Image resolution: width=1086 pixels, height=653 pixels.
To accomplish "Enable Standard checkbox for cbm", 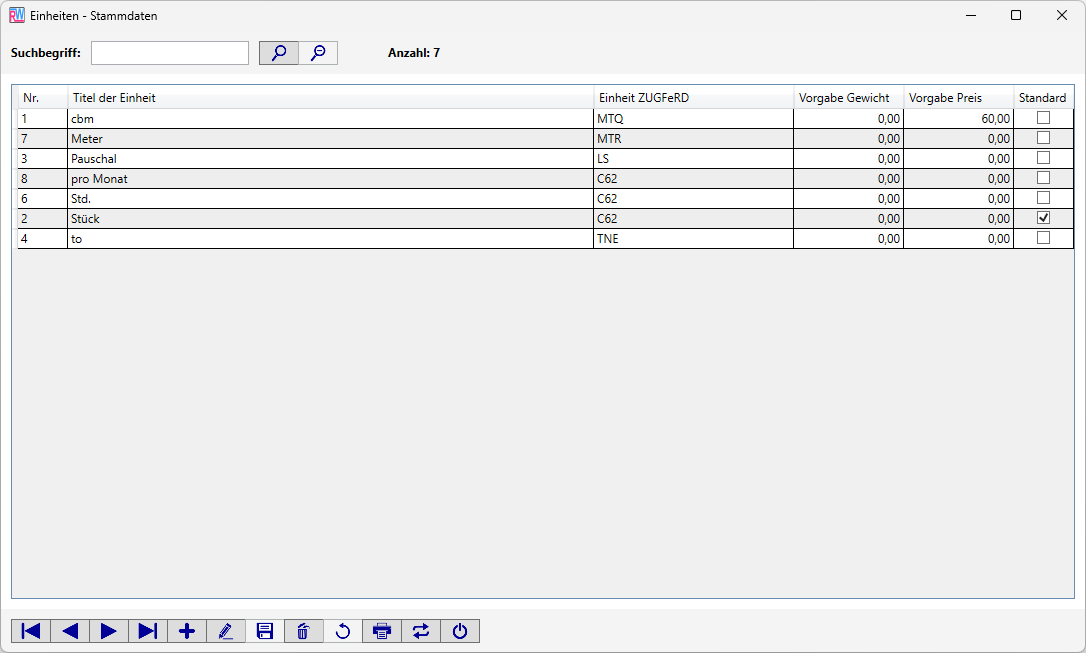I will click(1043, 118).
